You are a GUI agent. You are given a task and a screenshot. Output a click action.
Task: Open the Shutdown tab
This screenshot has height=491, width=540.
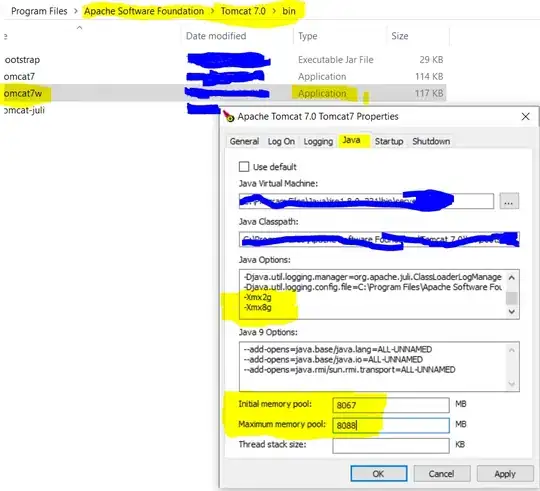pos(431,142)
